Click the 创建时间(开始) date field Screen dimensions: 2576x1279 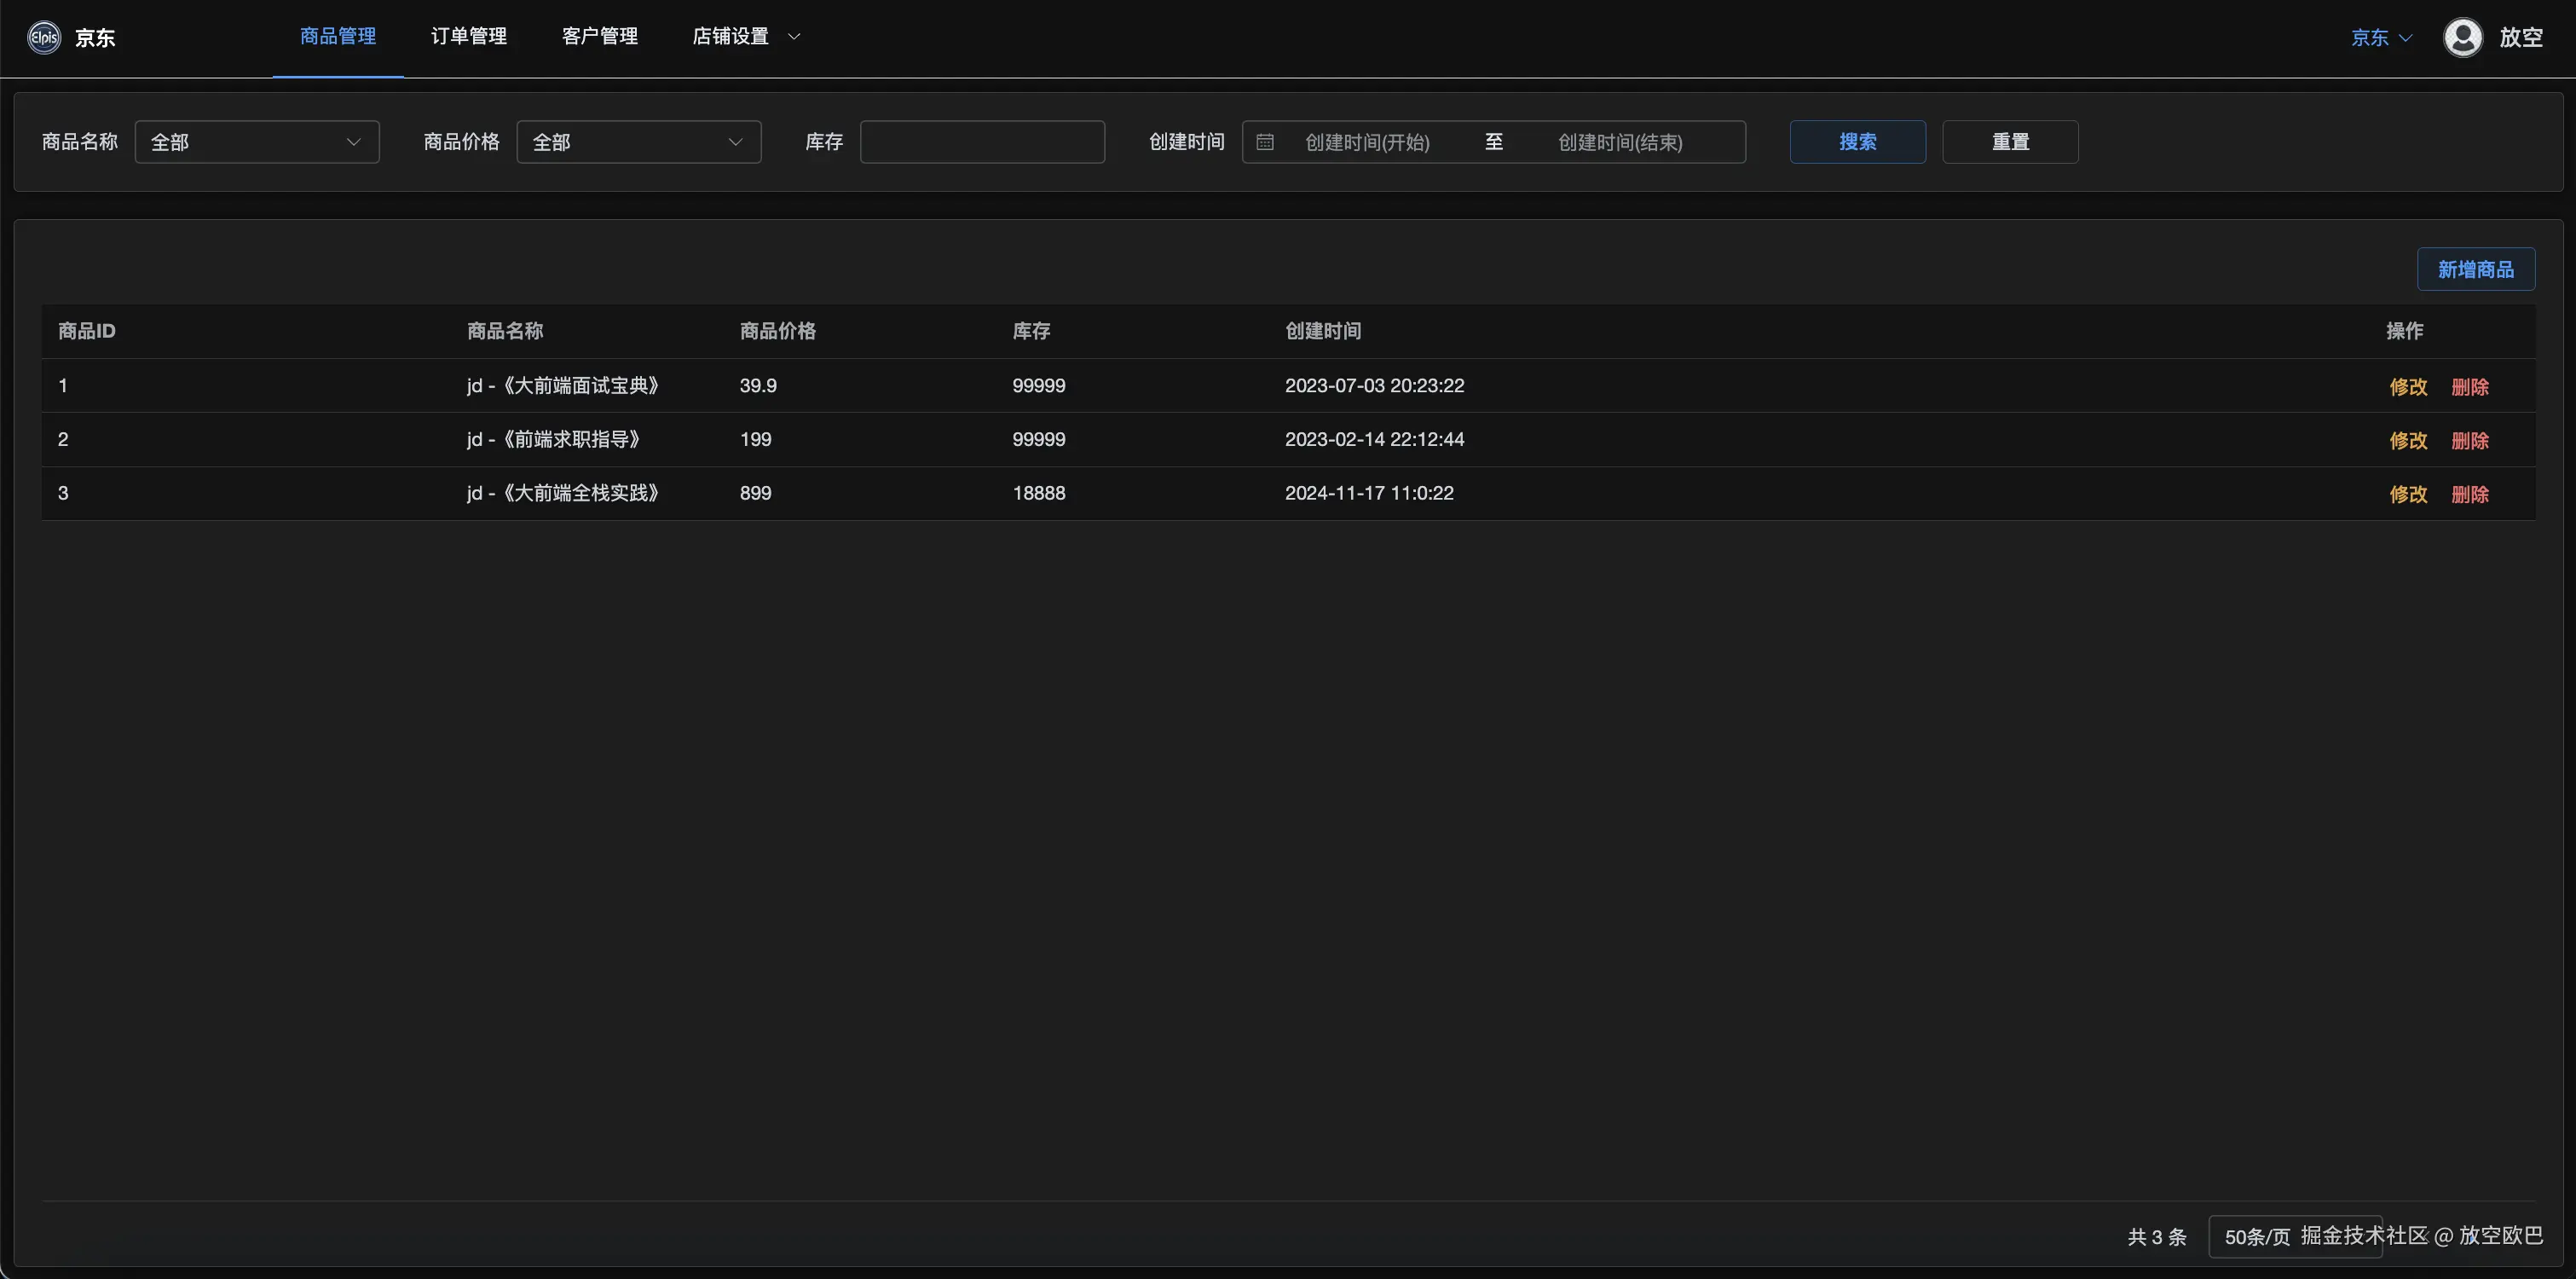(x=1367, y=142)
